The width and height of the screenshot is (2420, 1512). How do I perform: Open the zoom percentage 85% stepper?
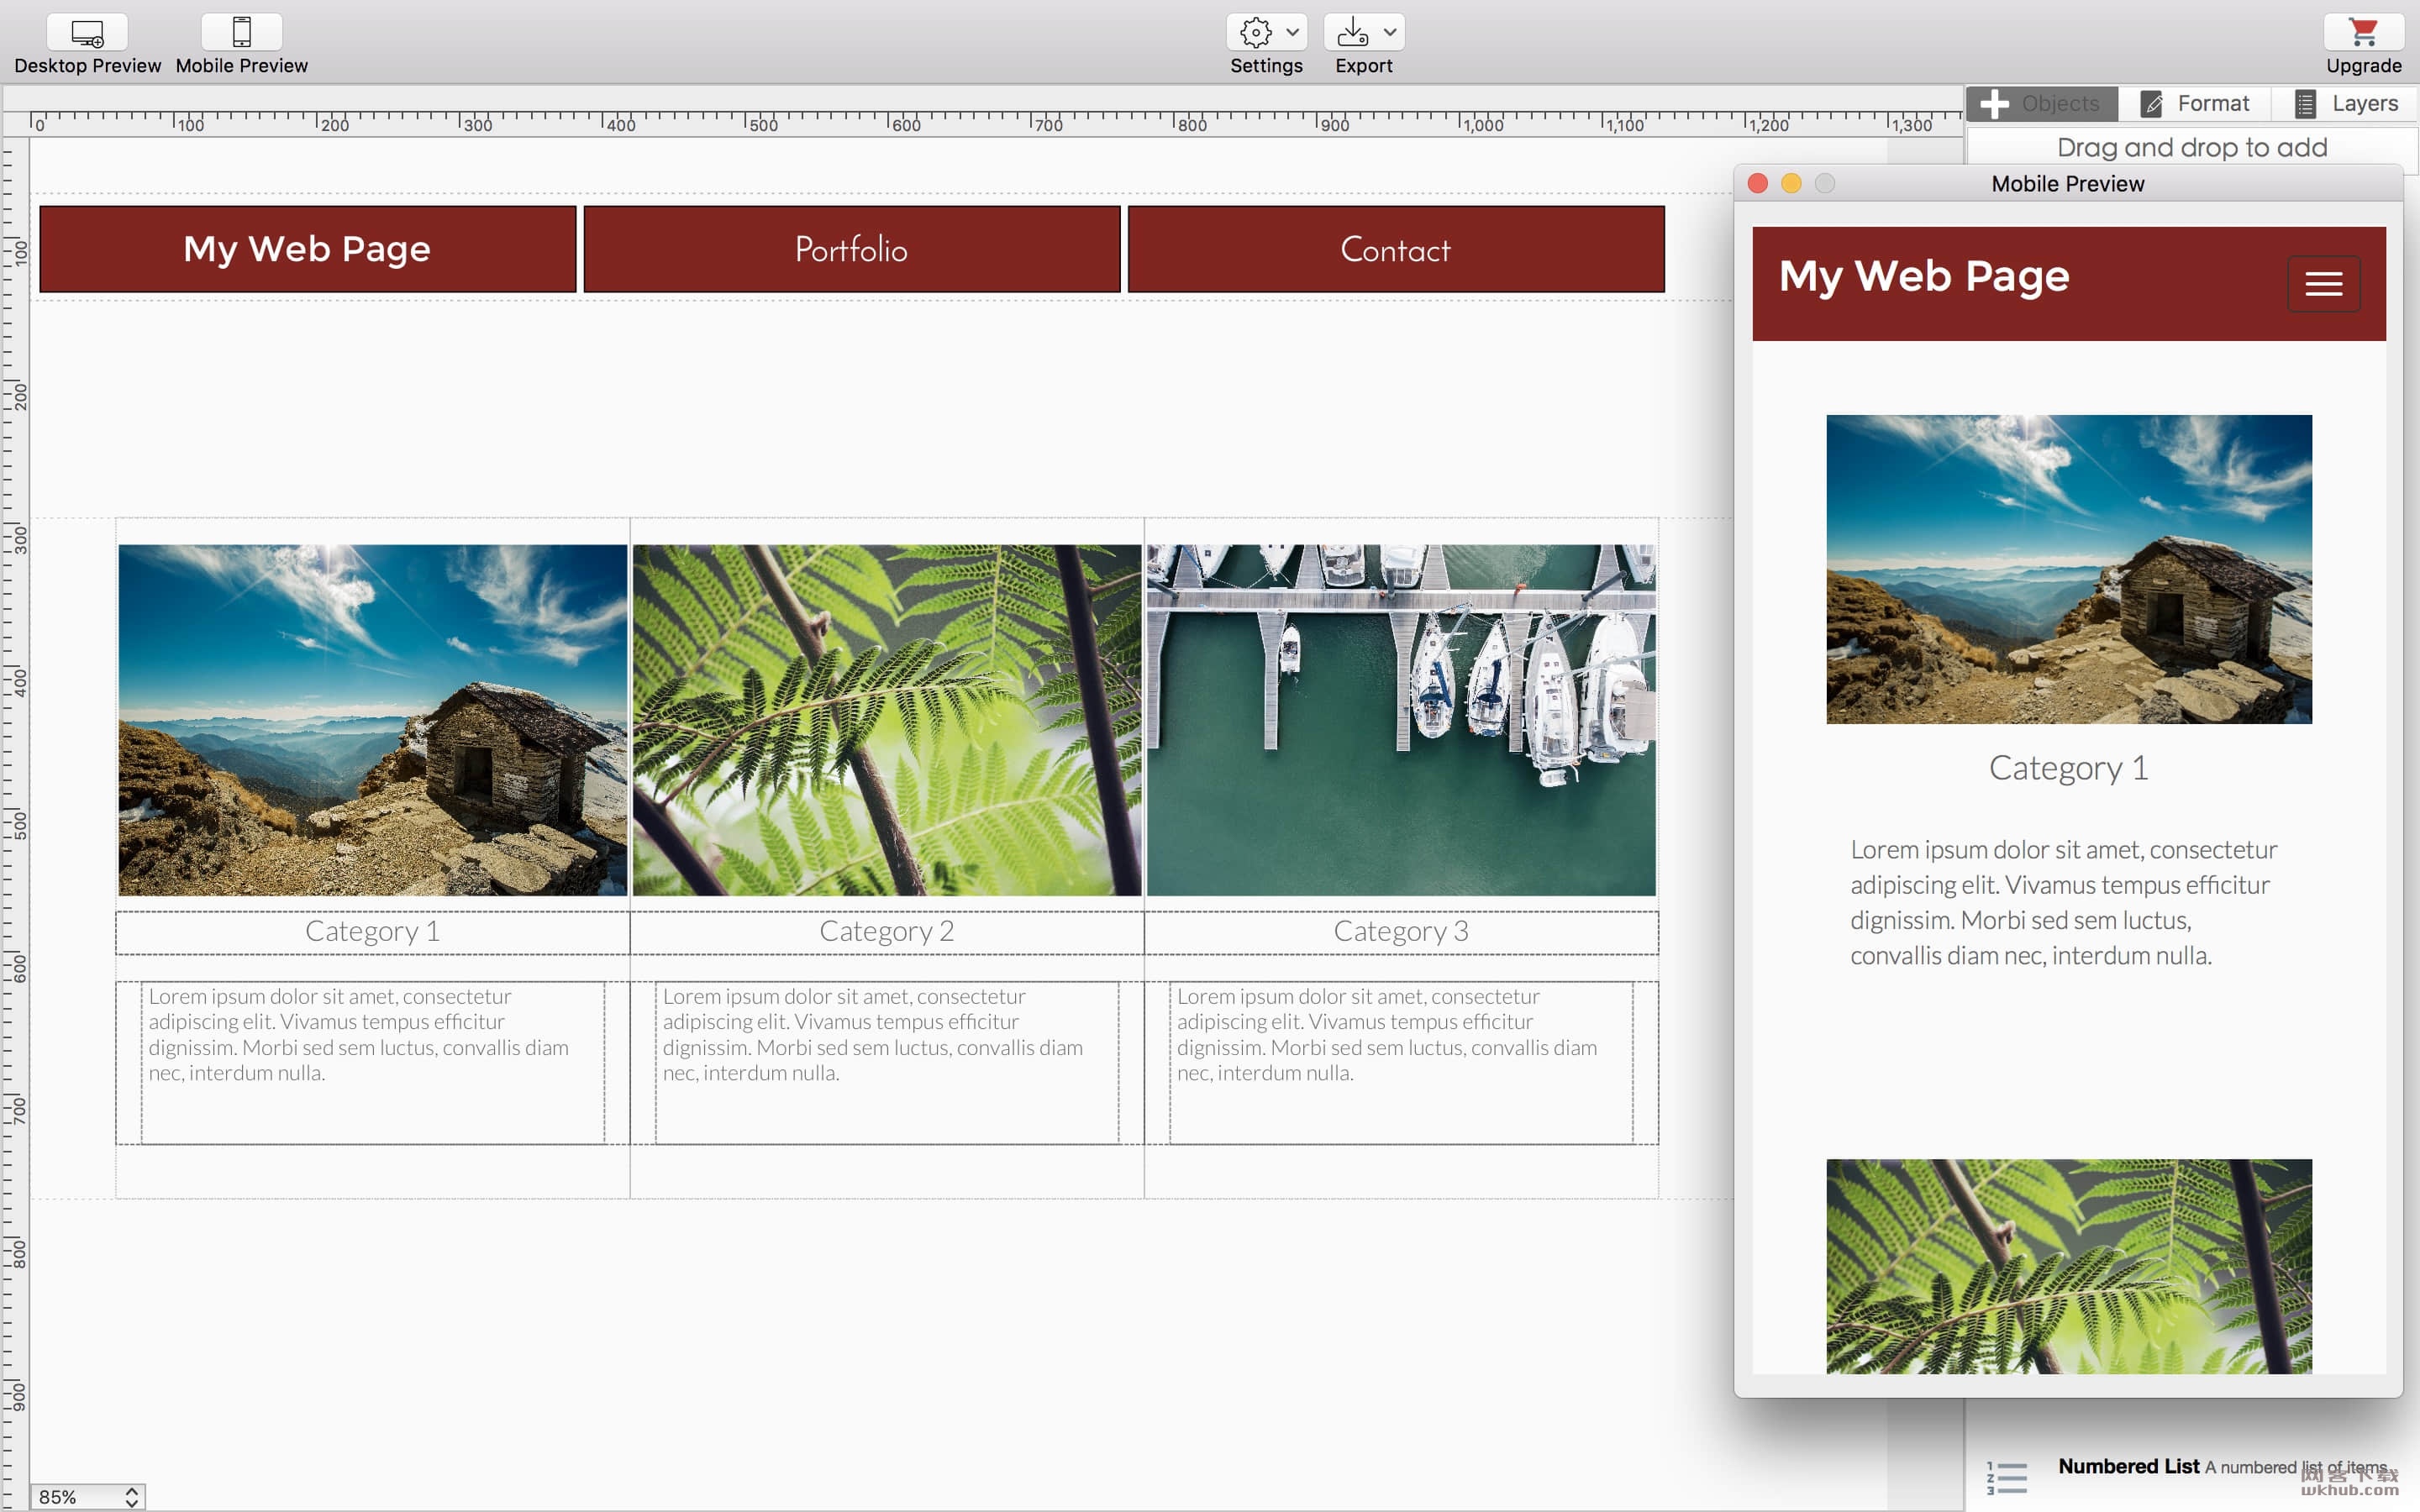131,1496
